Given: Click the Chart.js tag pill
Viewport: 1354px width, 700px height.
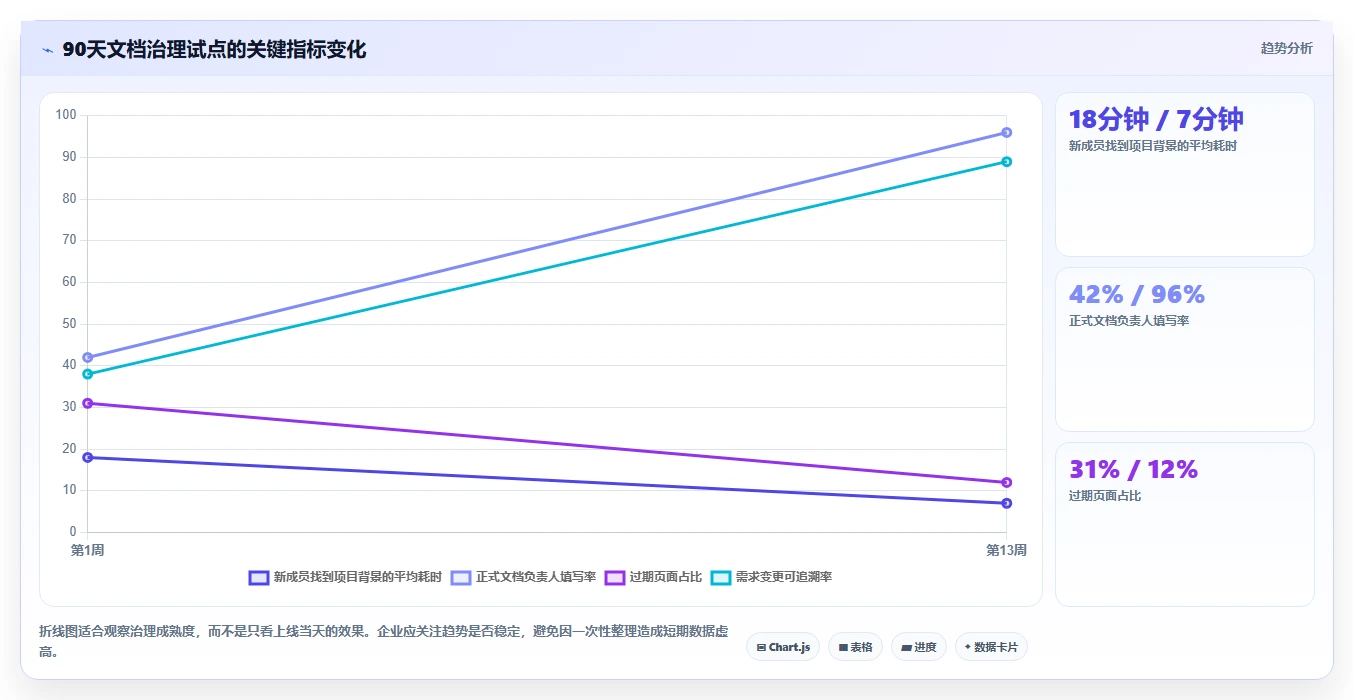Looking at the screenshot, I should (x=783, y=647).
